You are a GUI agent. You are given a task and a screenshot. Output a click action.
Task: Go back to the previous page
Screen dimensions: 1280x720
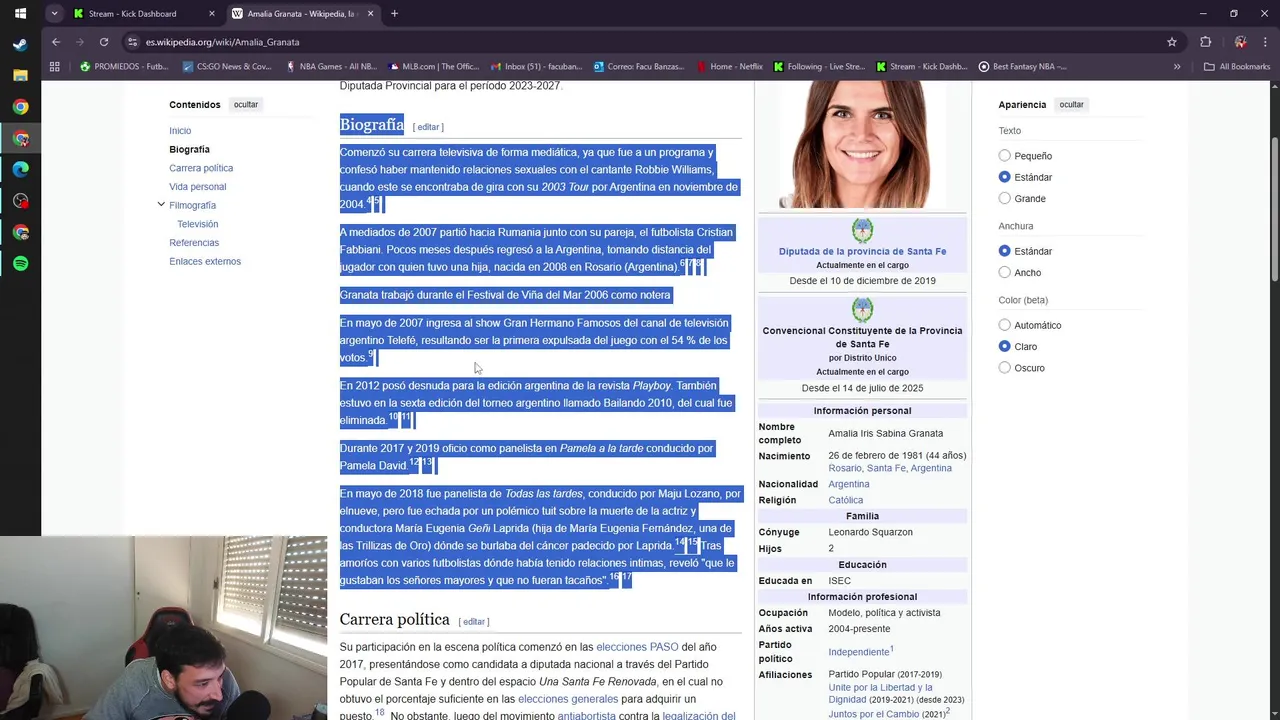pyautogui.click(x=56, y=42)
